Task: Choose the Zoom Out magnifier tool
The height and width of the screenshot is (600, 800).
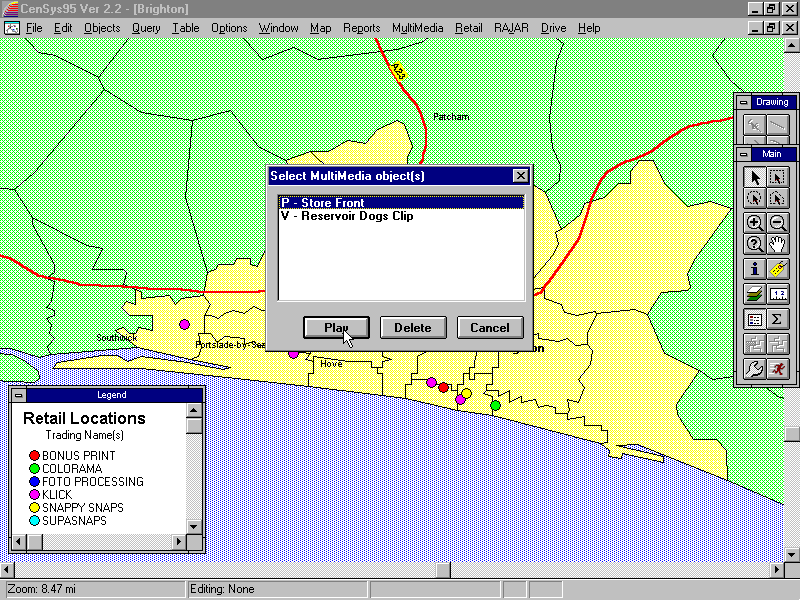Action: pos(778,223)
